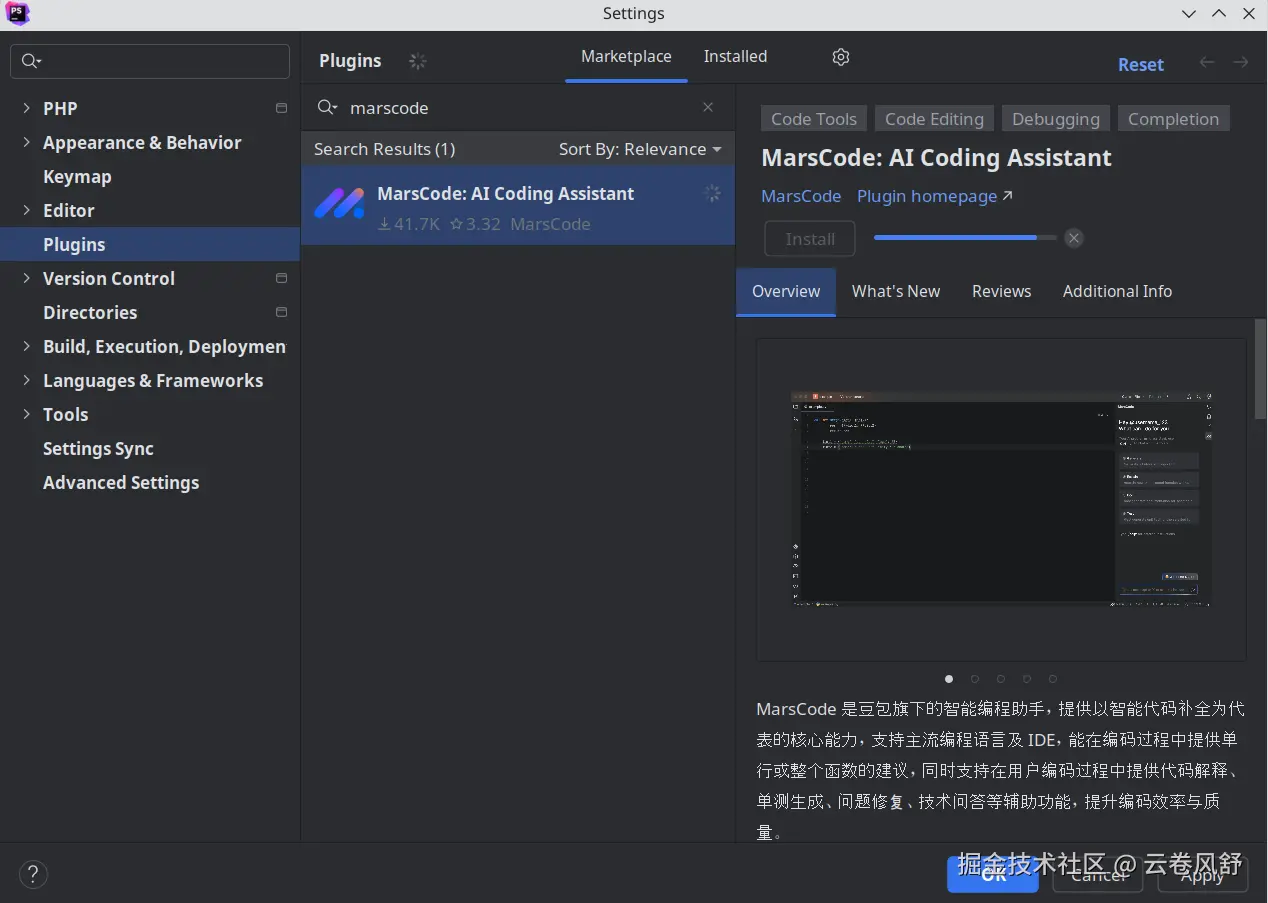Select Settings Sync in settings tree
This screenshot has width=1268, height=903.
98,448
